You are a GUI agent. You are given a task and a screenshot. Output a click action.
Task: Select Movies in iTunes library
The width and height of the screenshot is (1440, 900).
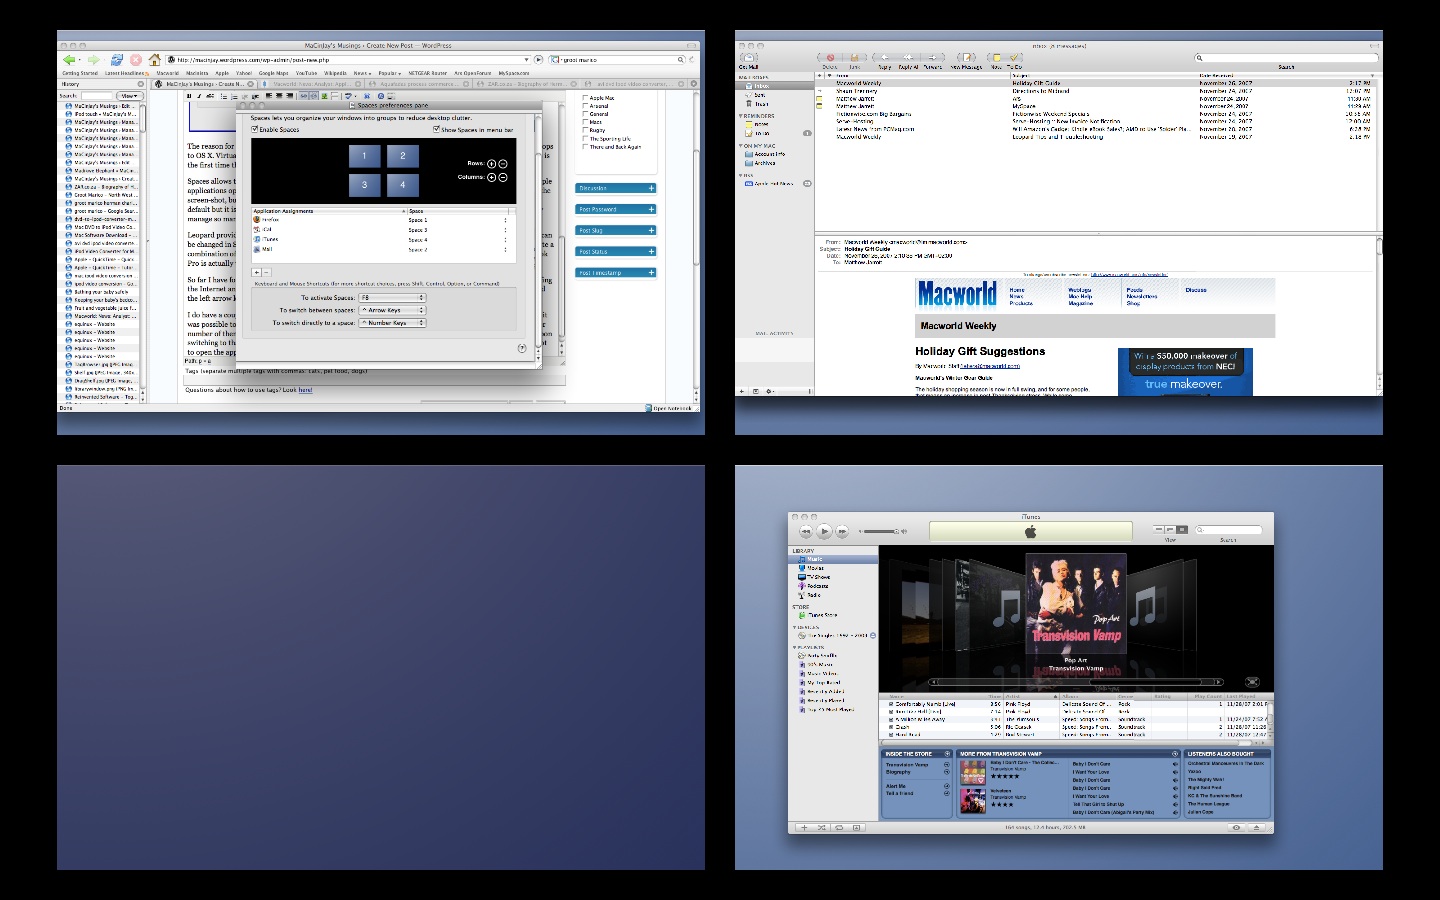click(816, 568)
